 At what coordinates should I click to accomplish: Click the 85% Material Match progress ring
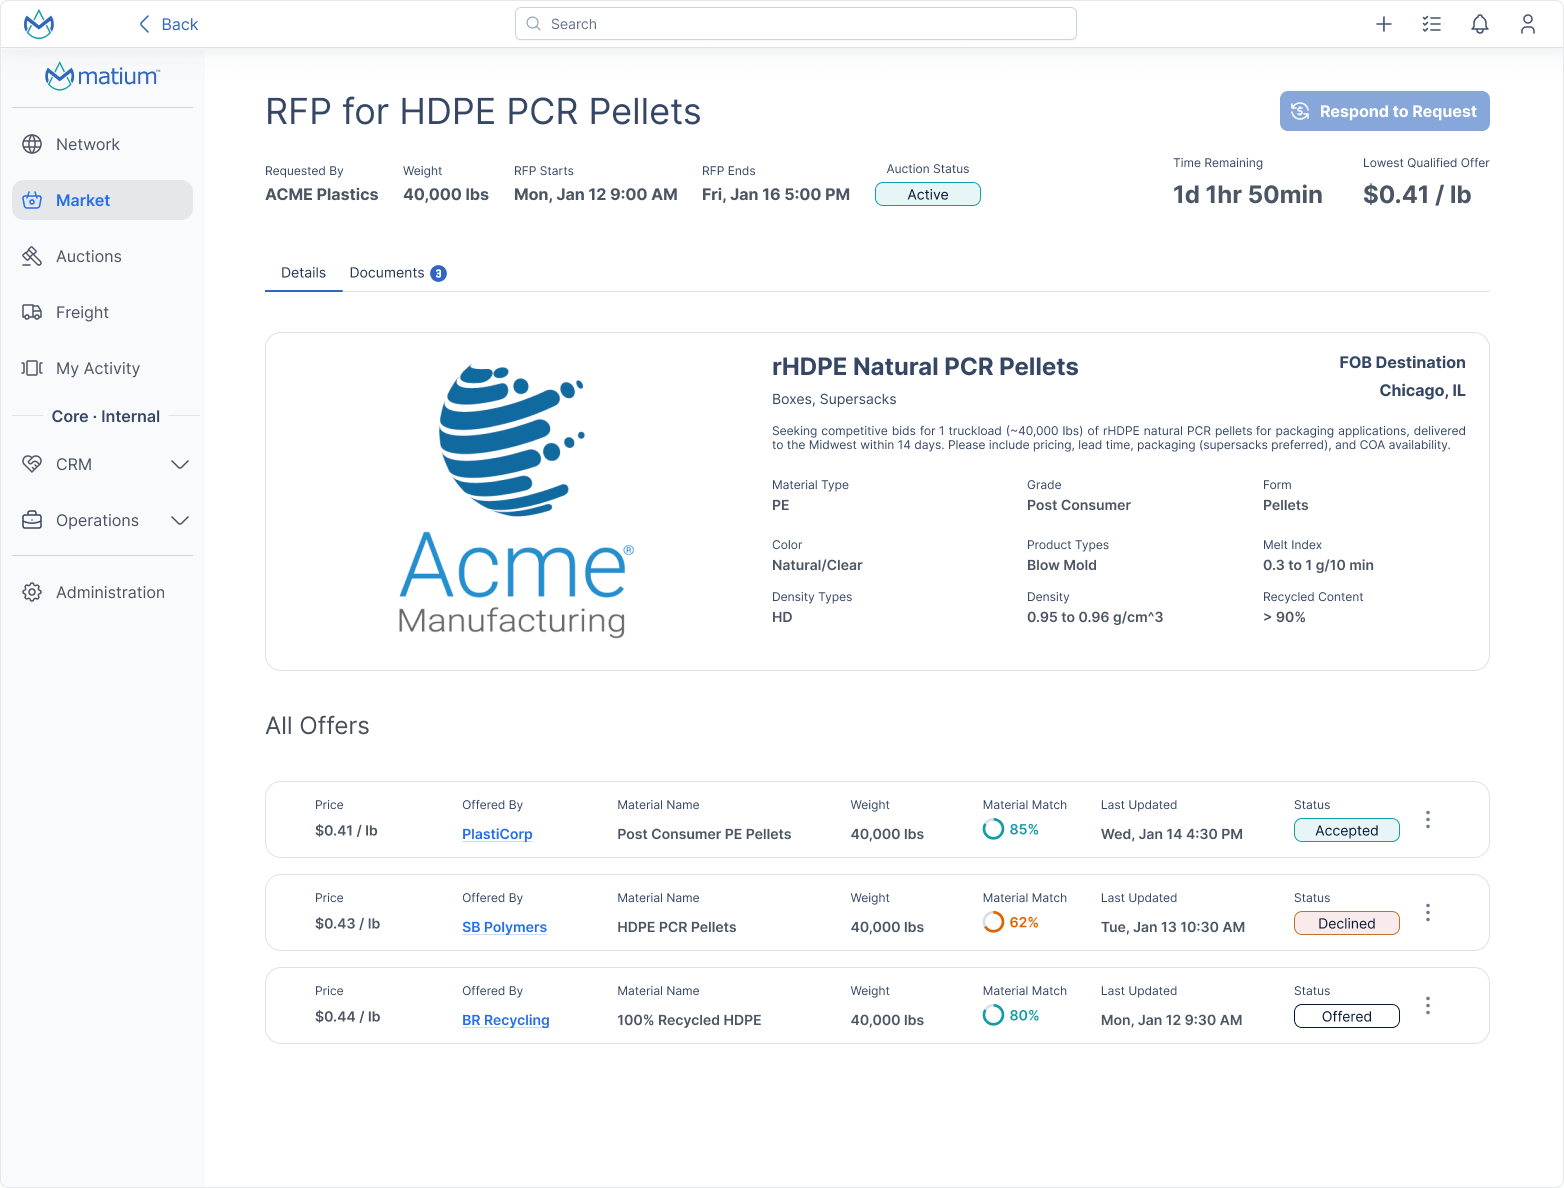pyautogui.click(x=993, y=829)
